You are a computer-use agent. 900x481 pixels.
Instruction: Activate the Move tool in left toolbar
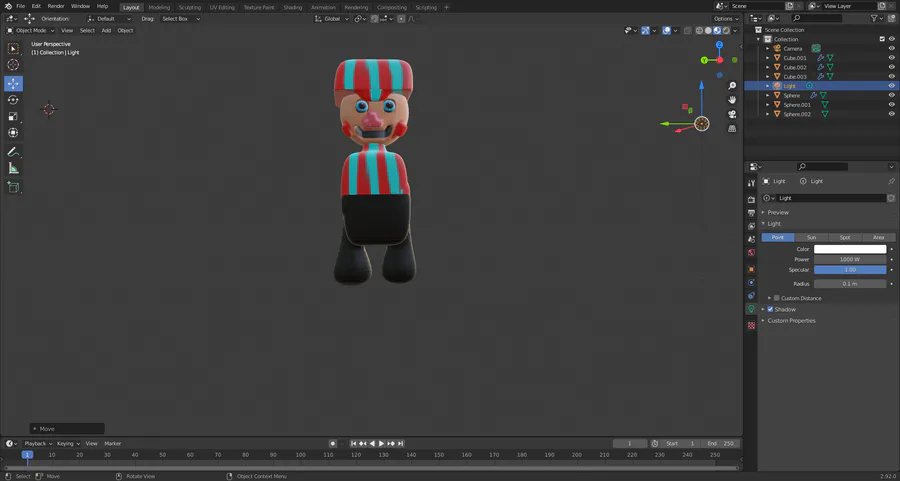coord(13,83)
